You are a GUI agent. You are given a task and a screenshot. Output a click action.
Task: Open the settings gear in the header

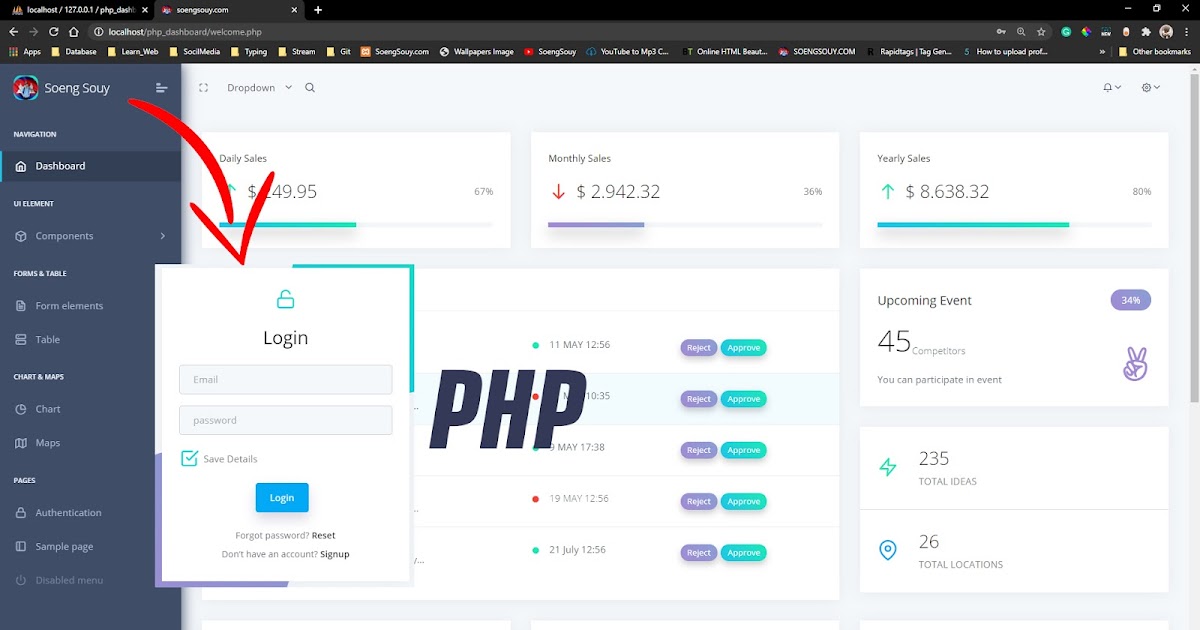click(x=1146, y=87)
